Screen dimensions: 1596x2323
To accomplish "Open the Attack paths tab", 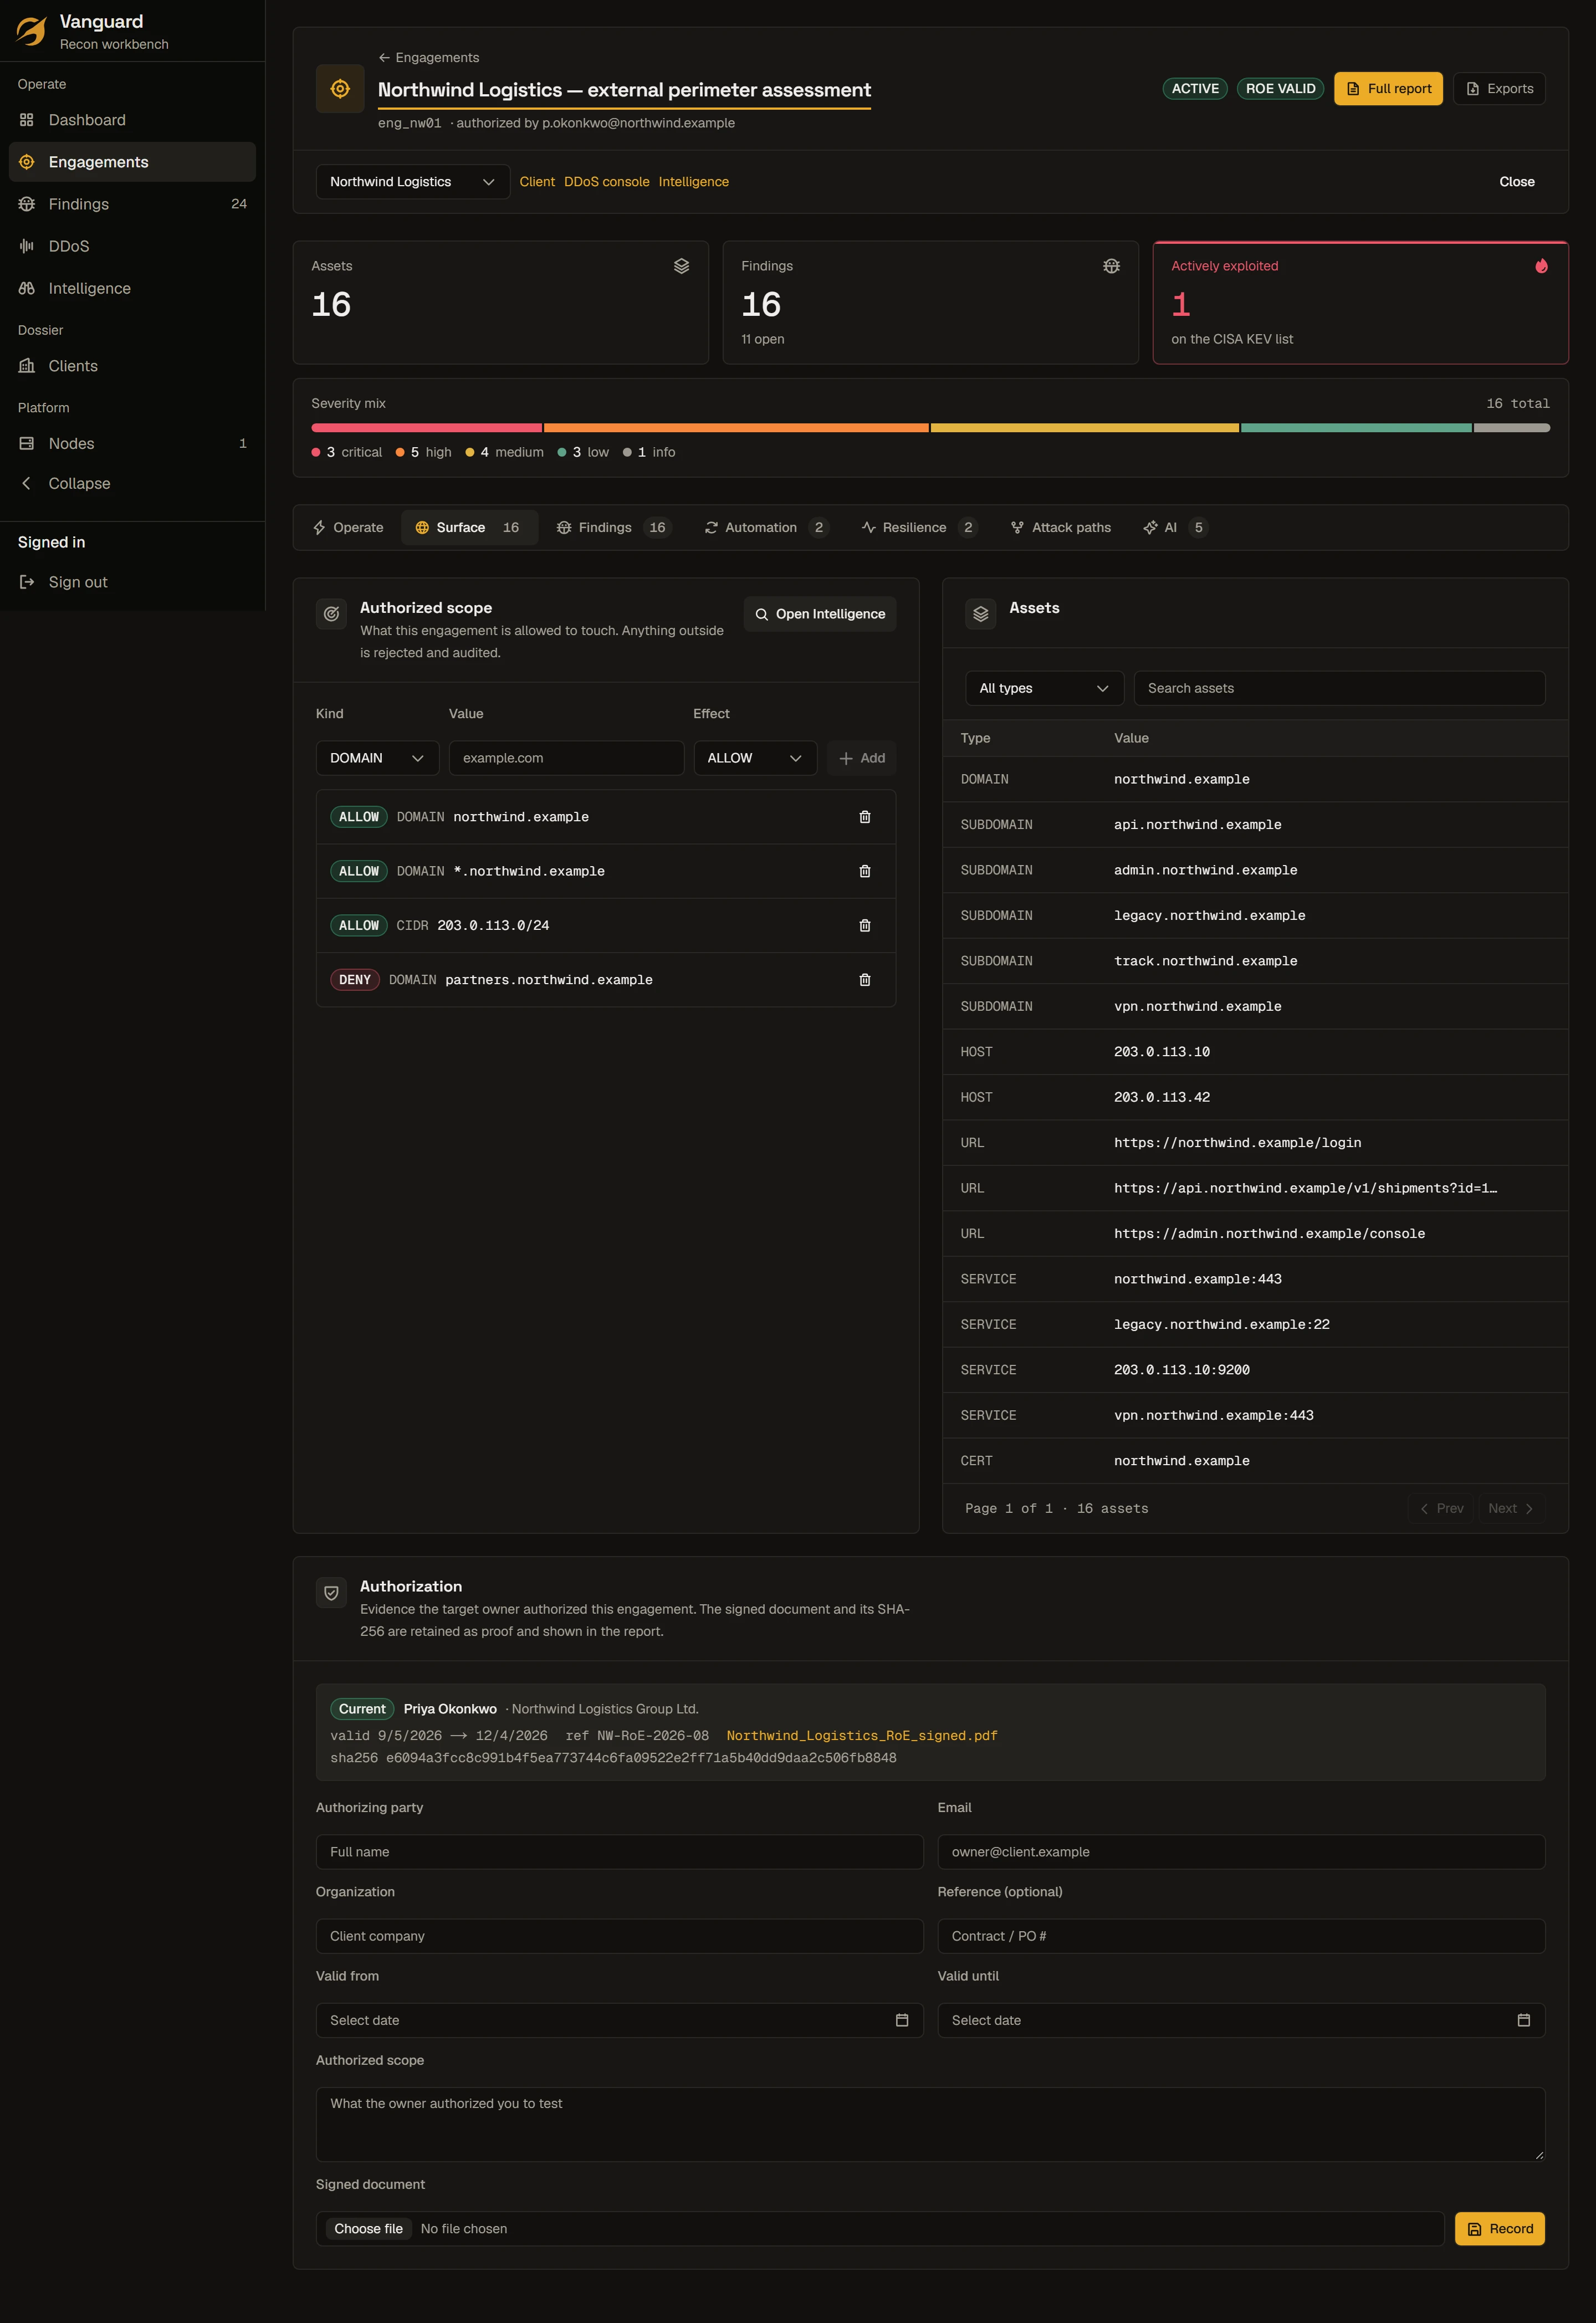I will pyautogui.click(x=1061, y=527).
